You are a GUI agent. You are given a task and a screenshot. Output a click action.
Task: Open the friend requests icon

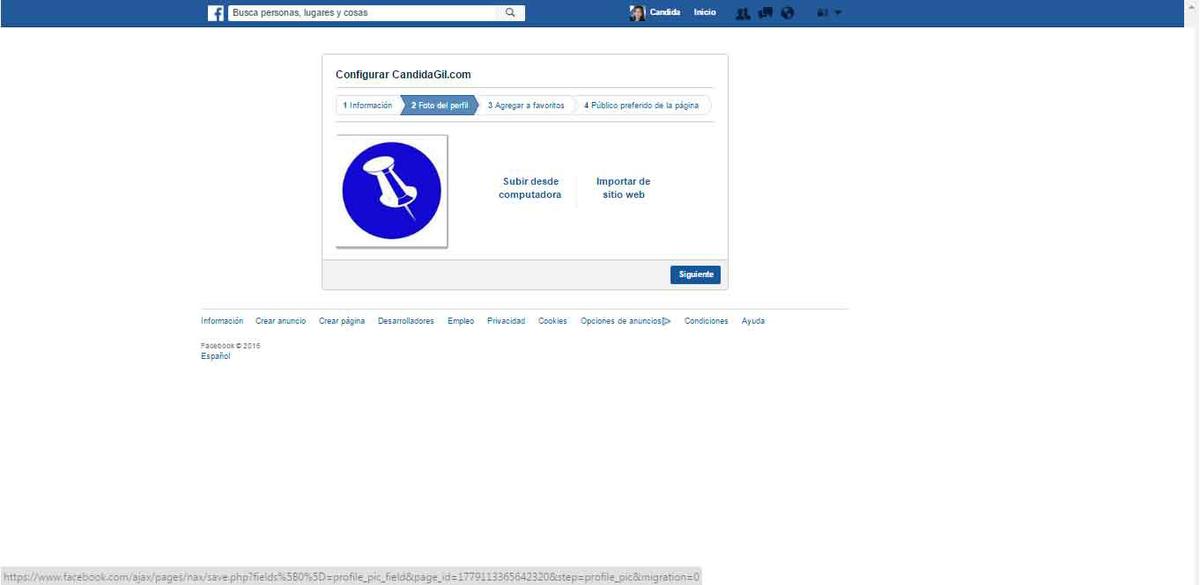tap(743, 13)
